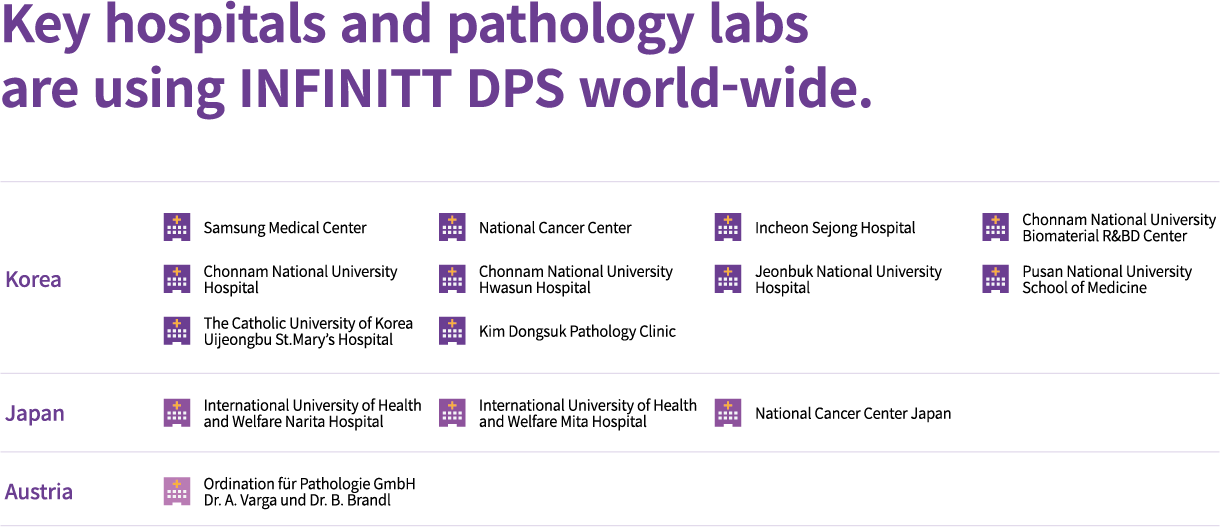1220x527 pixels.
Task: Click the hospital icon beside Incheon Sejong Hospital
Action: 728,227
